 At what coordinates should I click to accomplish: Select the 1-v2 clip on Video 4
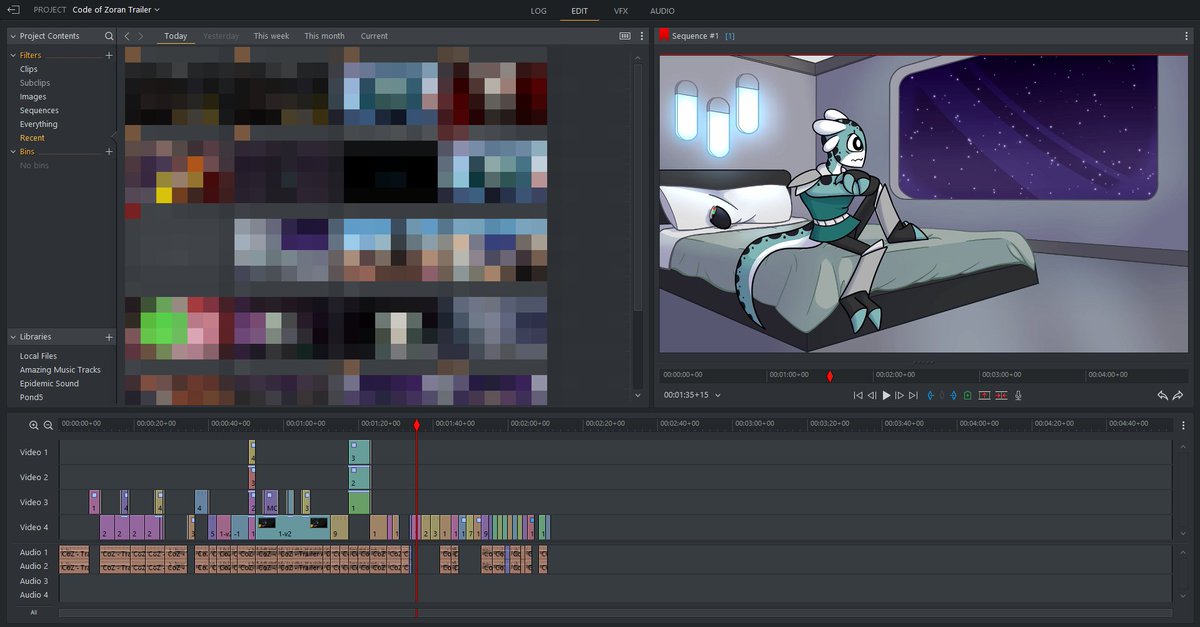click(x=293, y=527)
